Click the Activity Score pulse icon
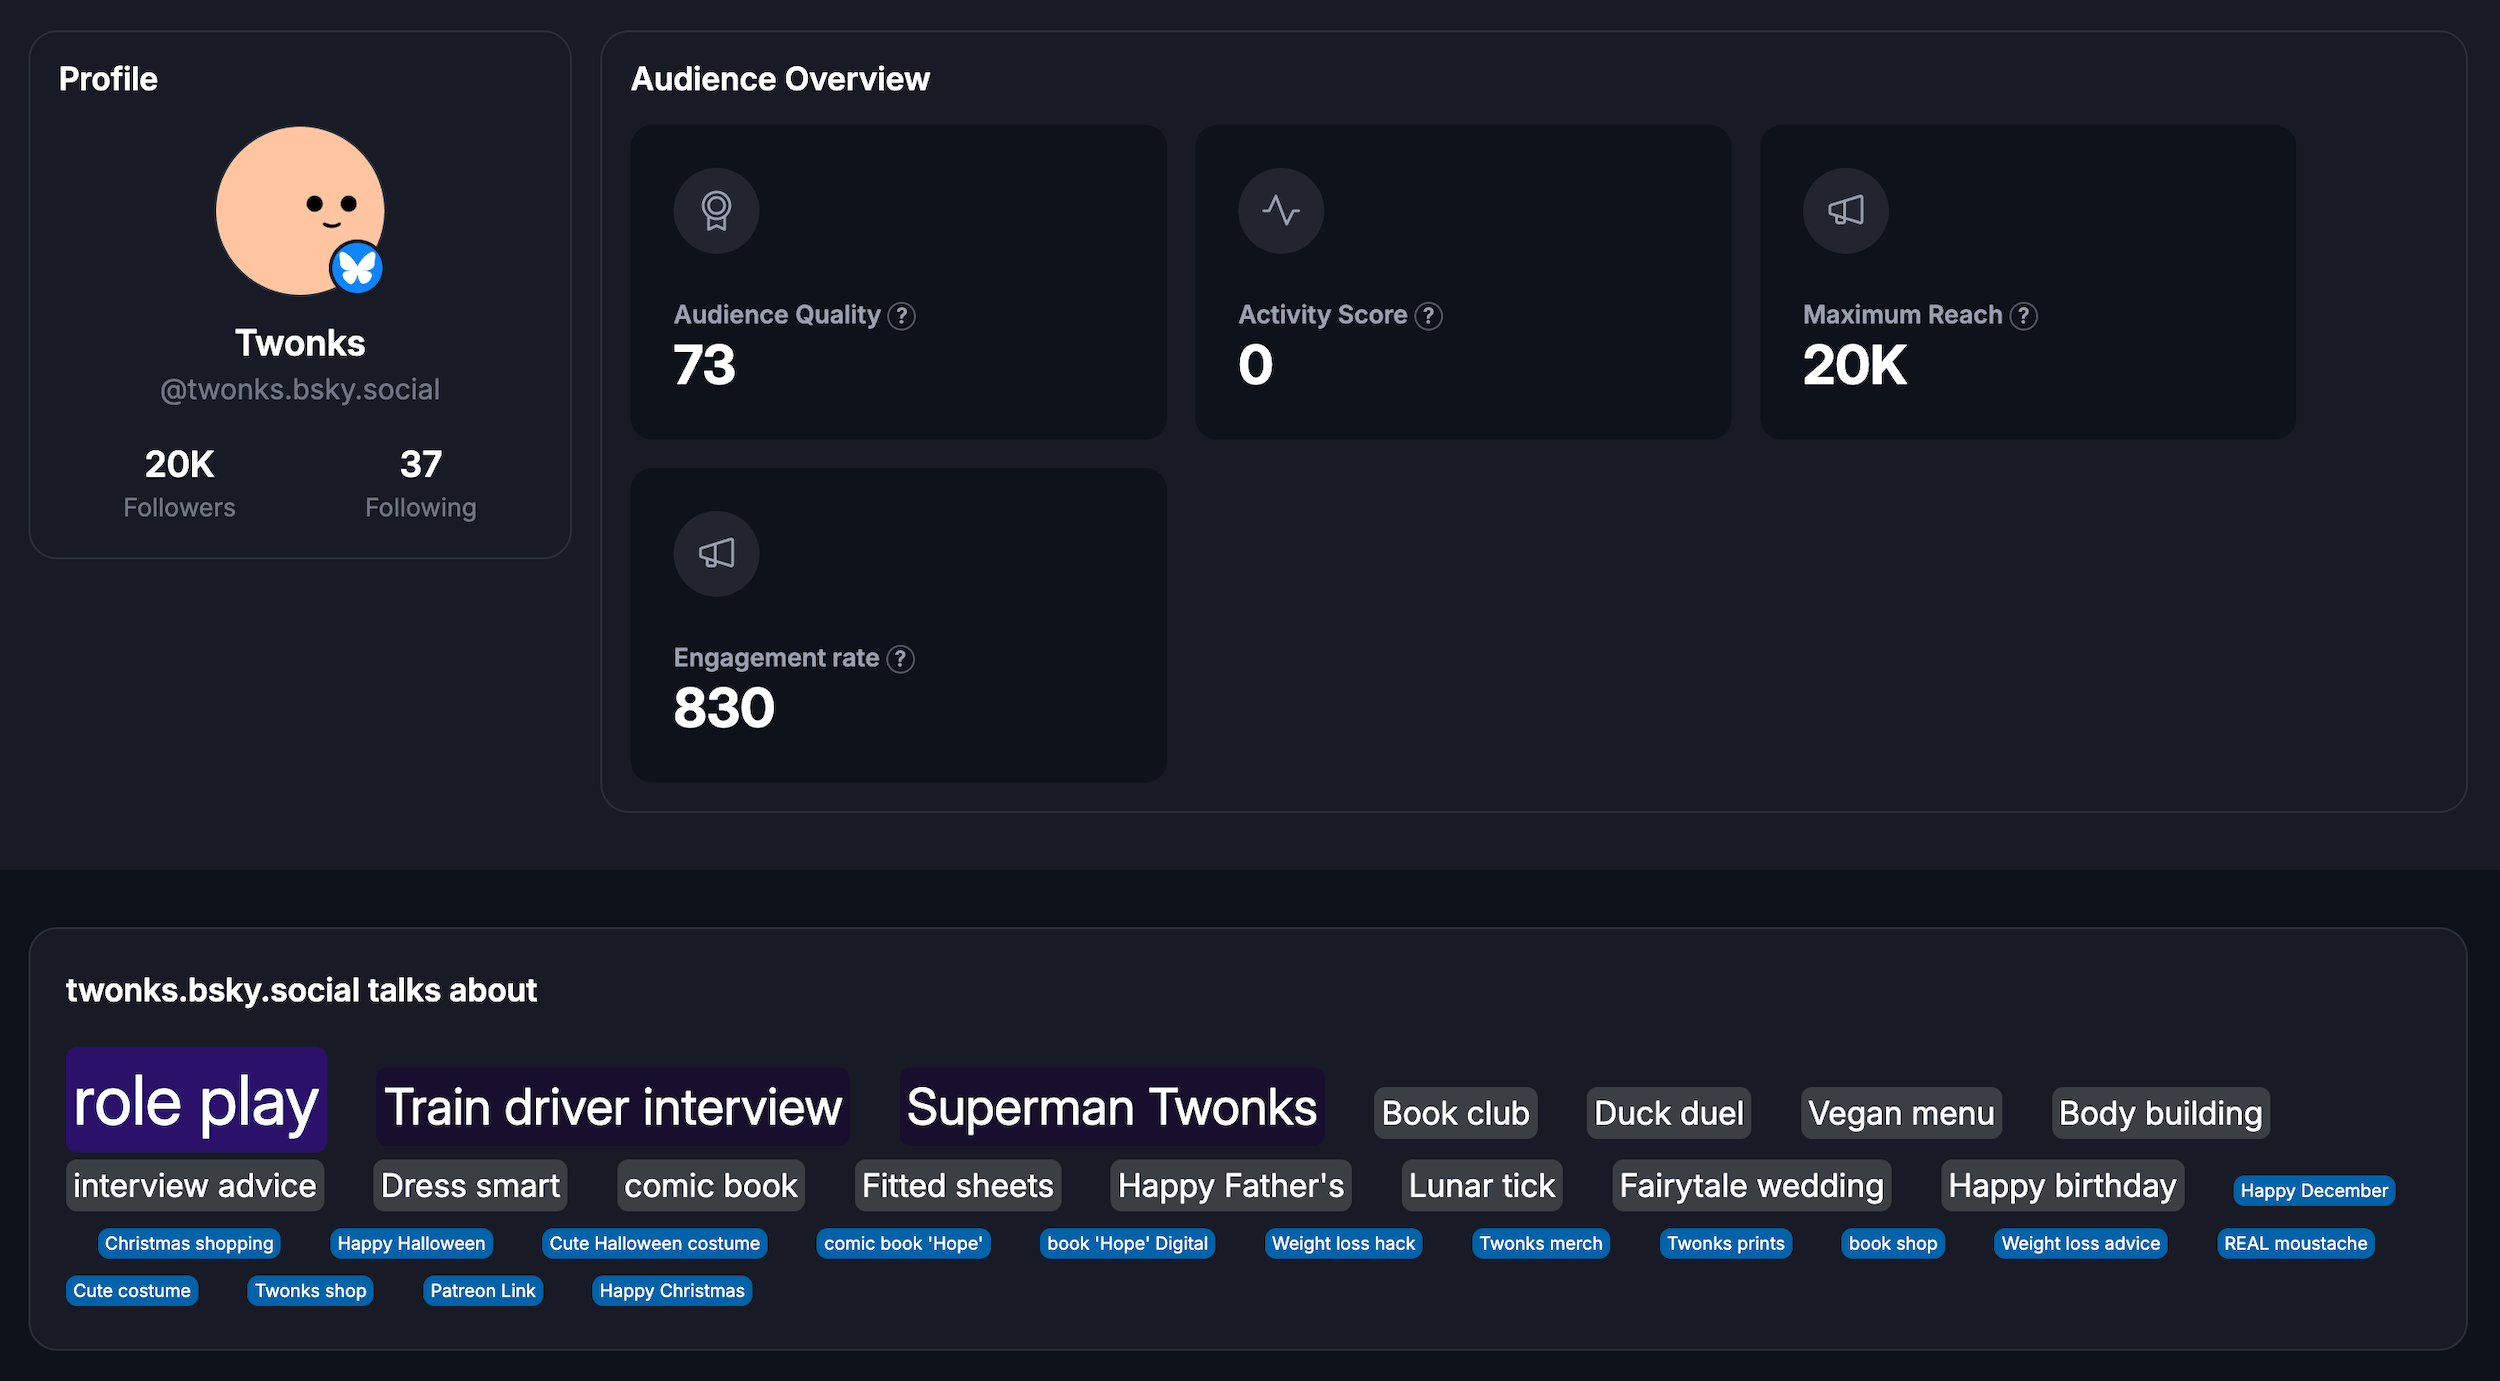The image size is (2500, 1381). point(1280,211)
